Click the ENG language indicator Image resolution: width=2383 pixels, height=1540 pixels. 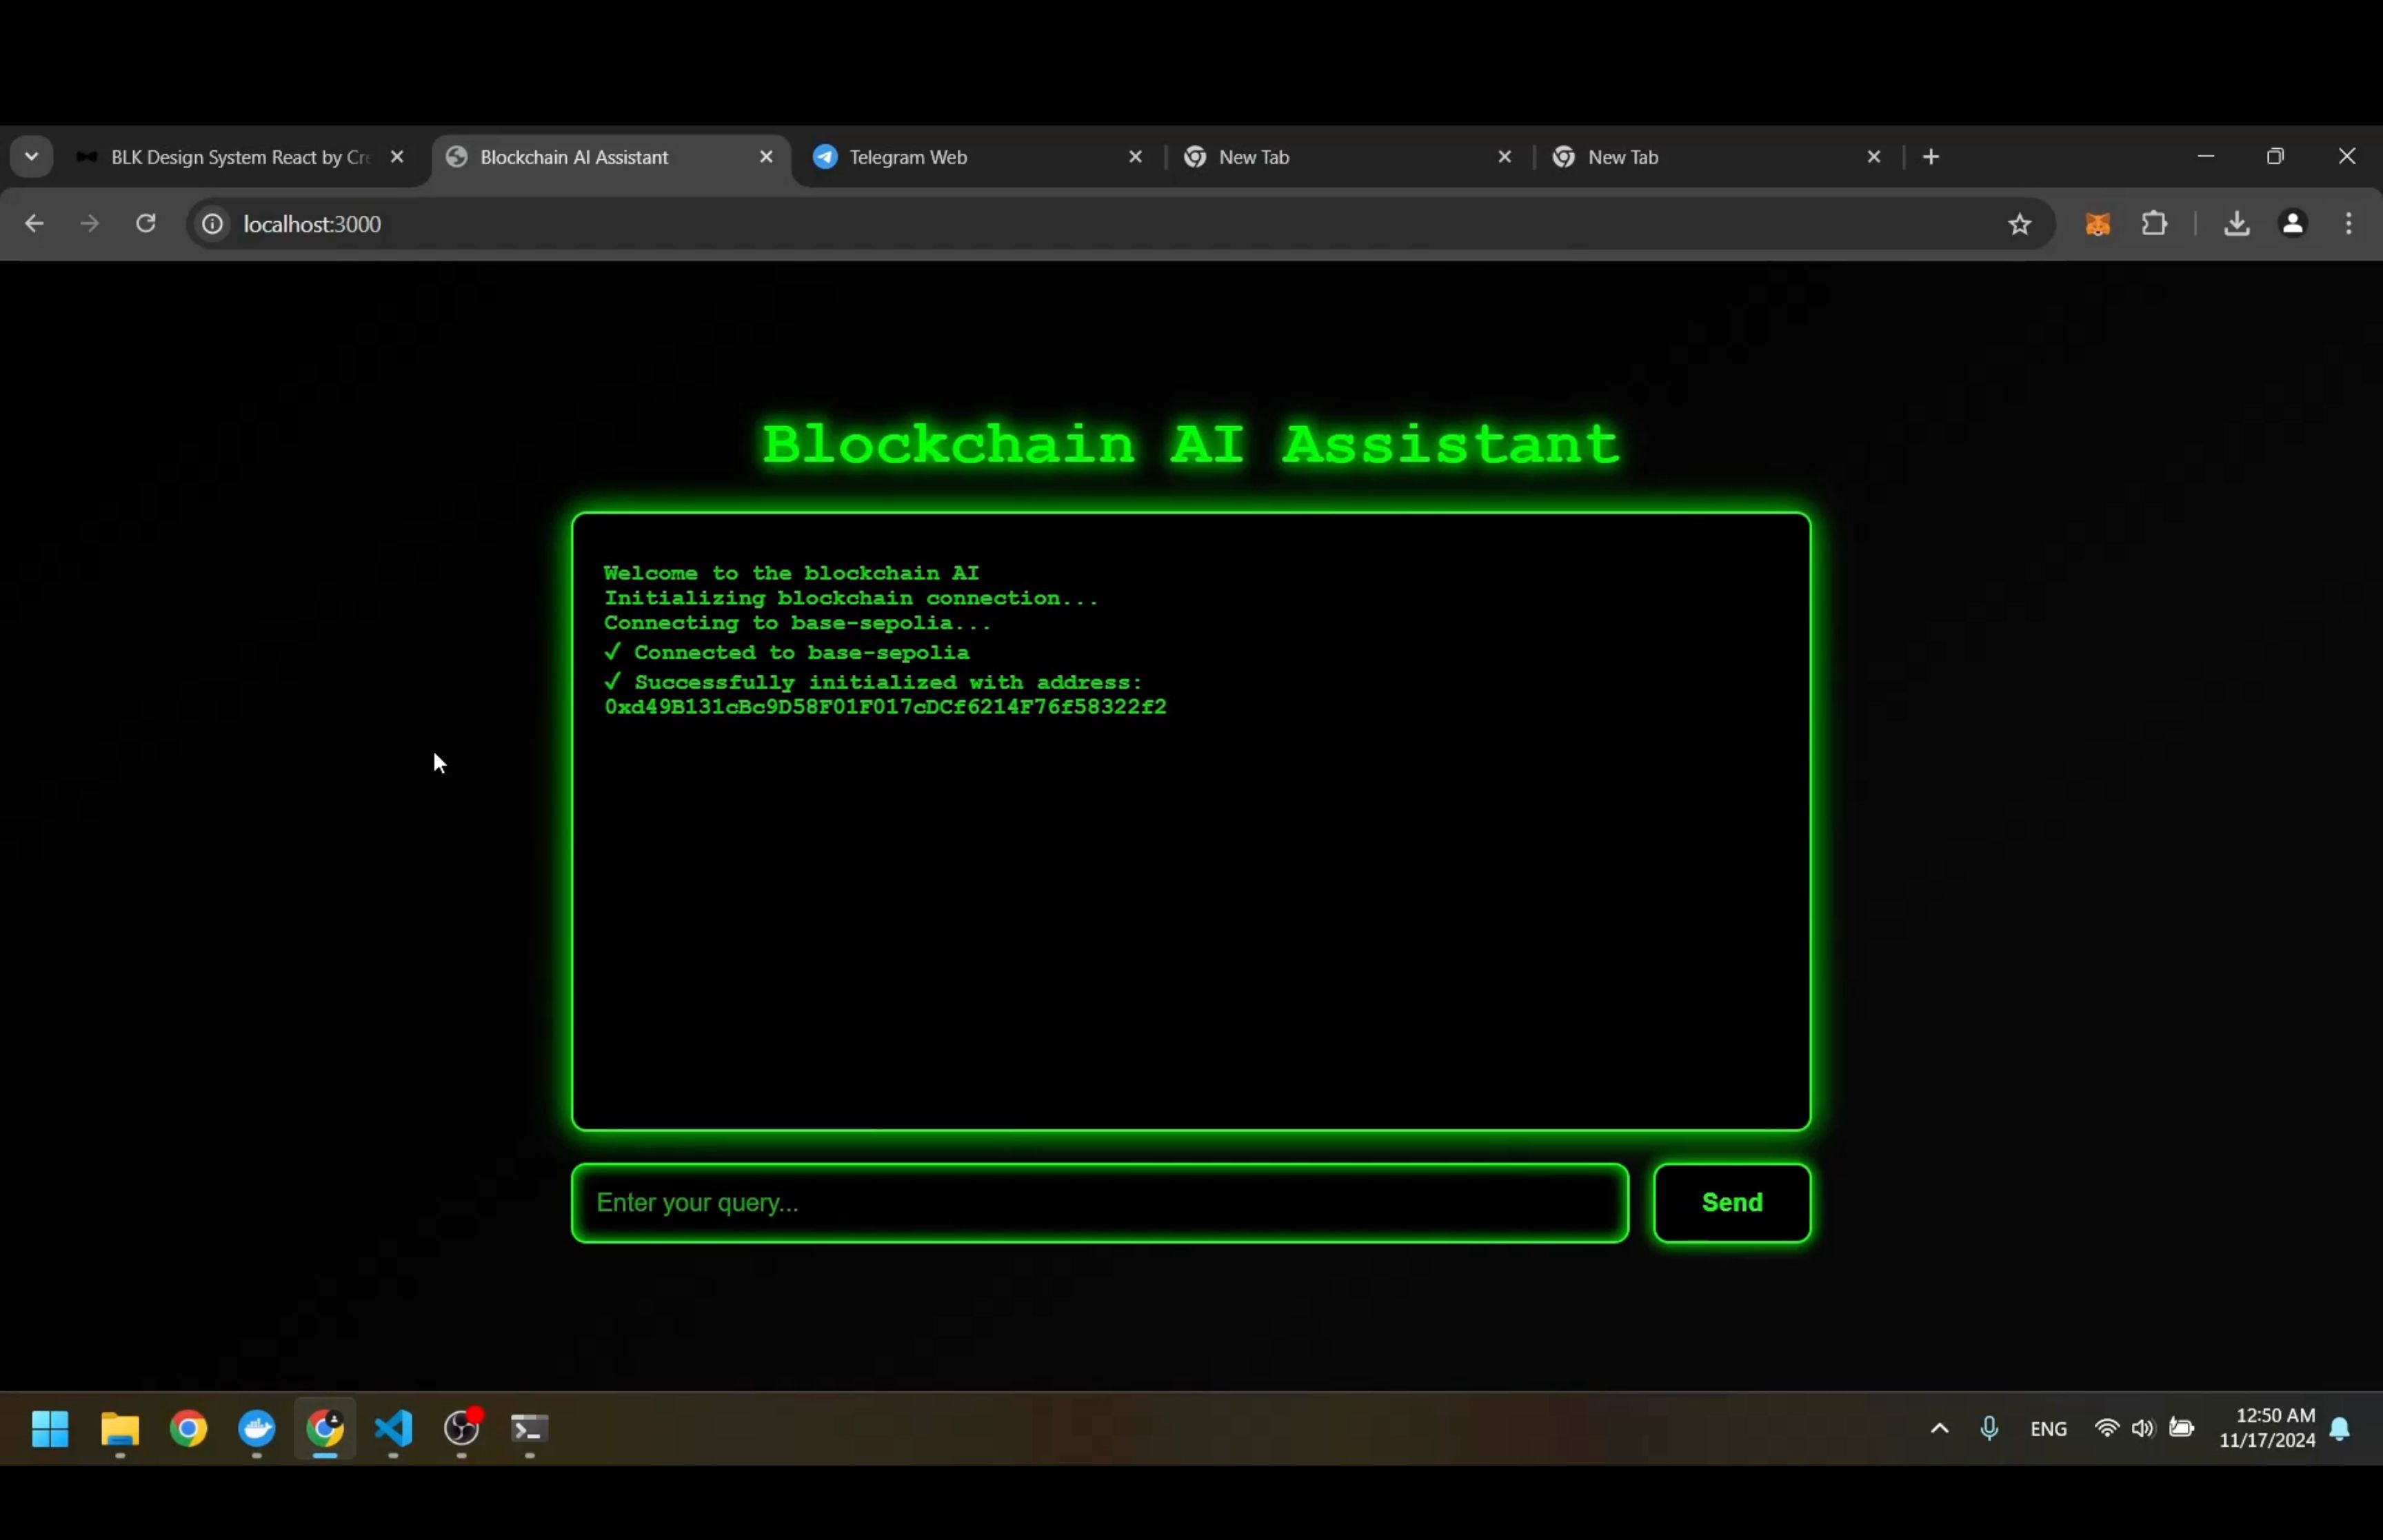pos(2048,1429)
